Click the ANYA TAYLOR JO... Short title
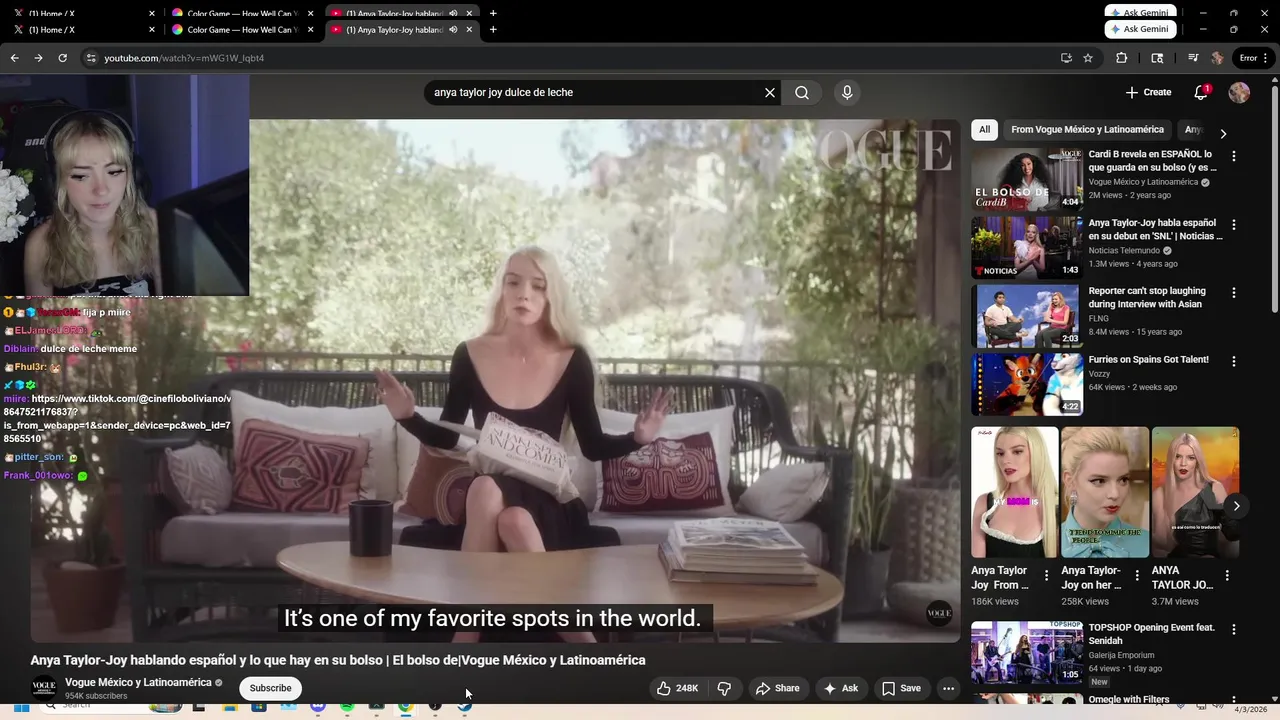 [1182, 577]
